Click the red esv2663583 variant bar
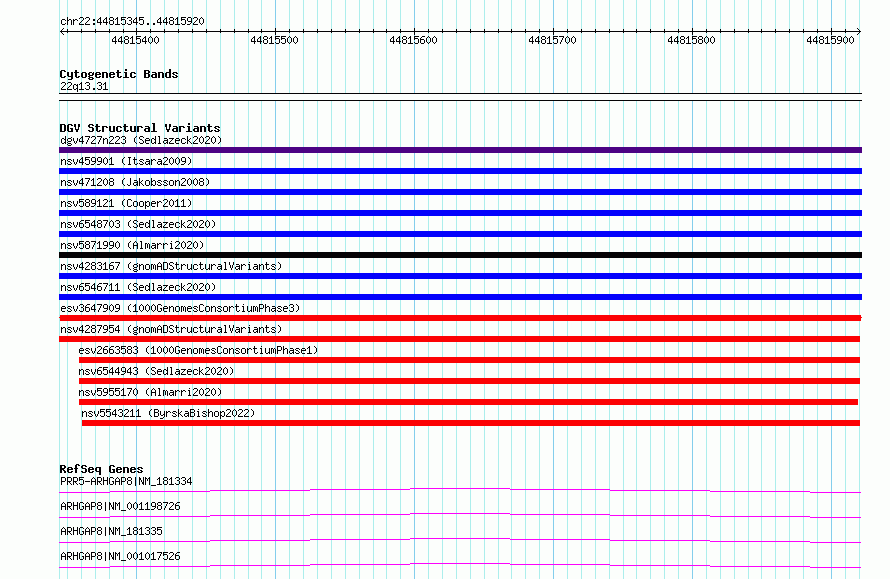The image size is (890, 579). point(469,360)
